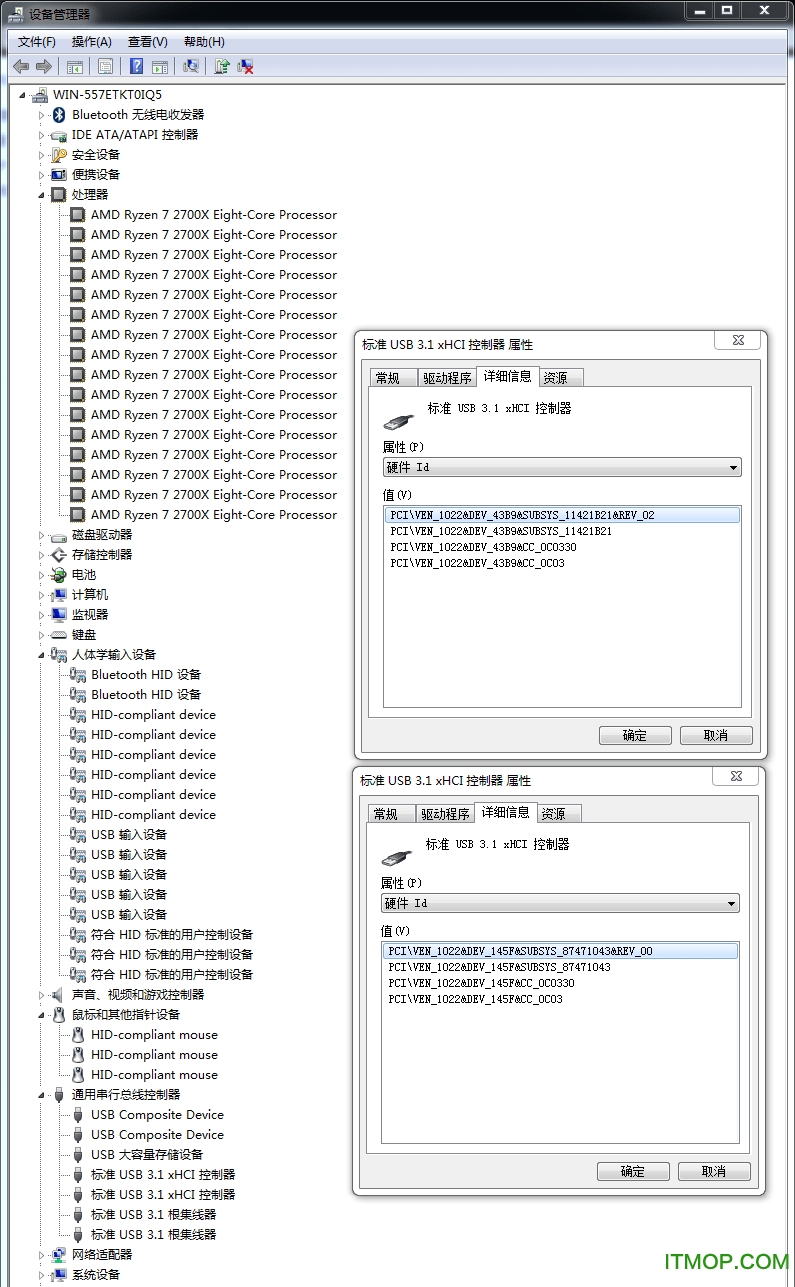Open the 文件(F) menu
Viewport: 795px width, 1287px height.
point(37,42)
